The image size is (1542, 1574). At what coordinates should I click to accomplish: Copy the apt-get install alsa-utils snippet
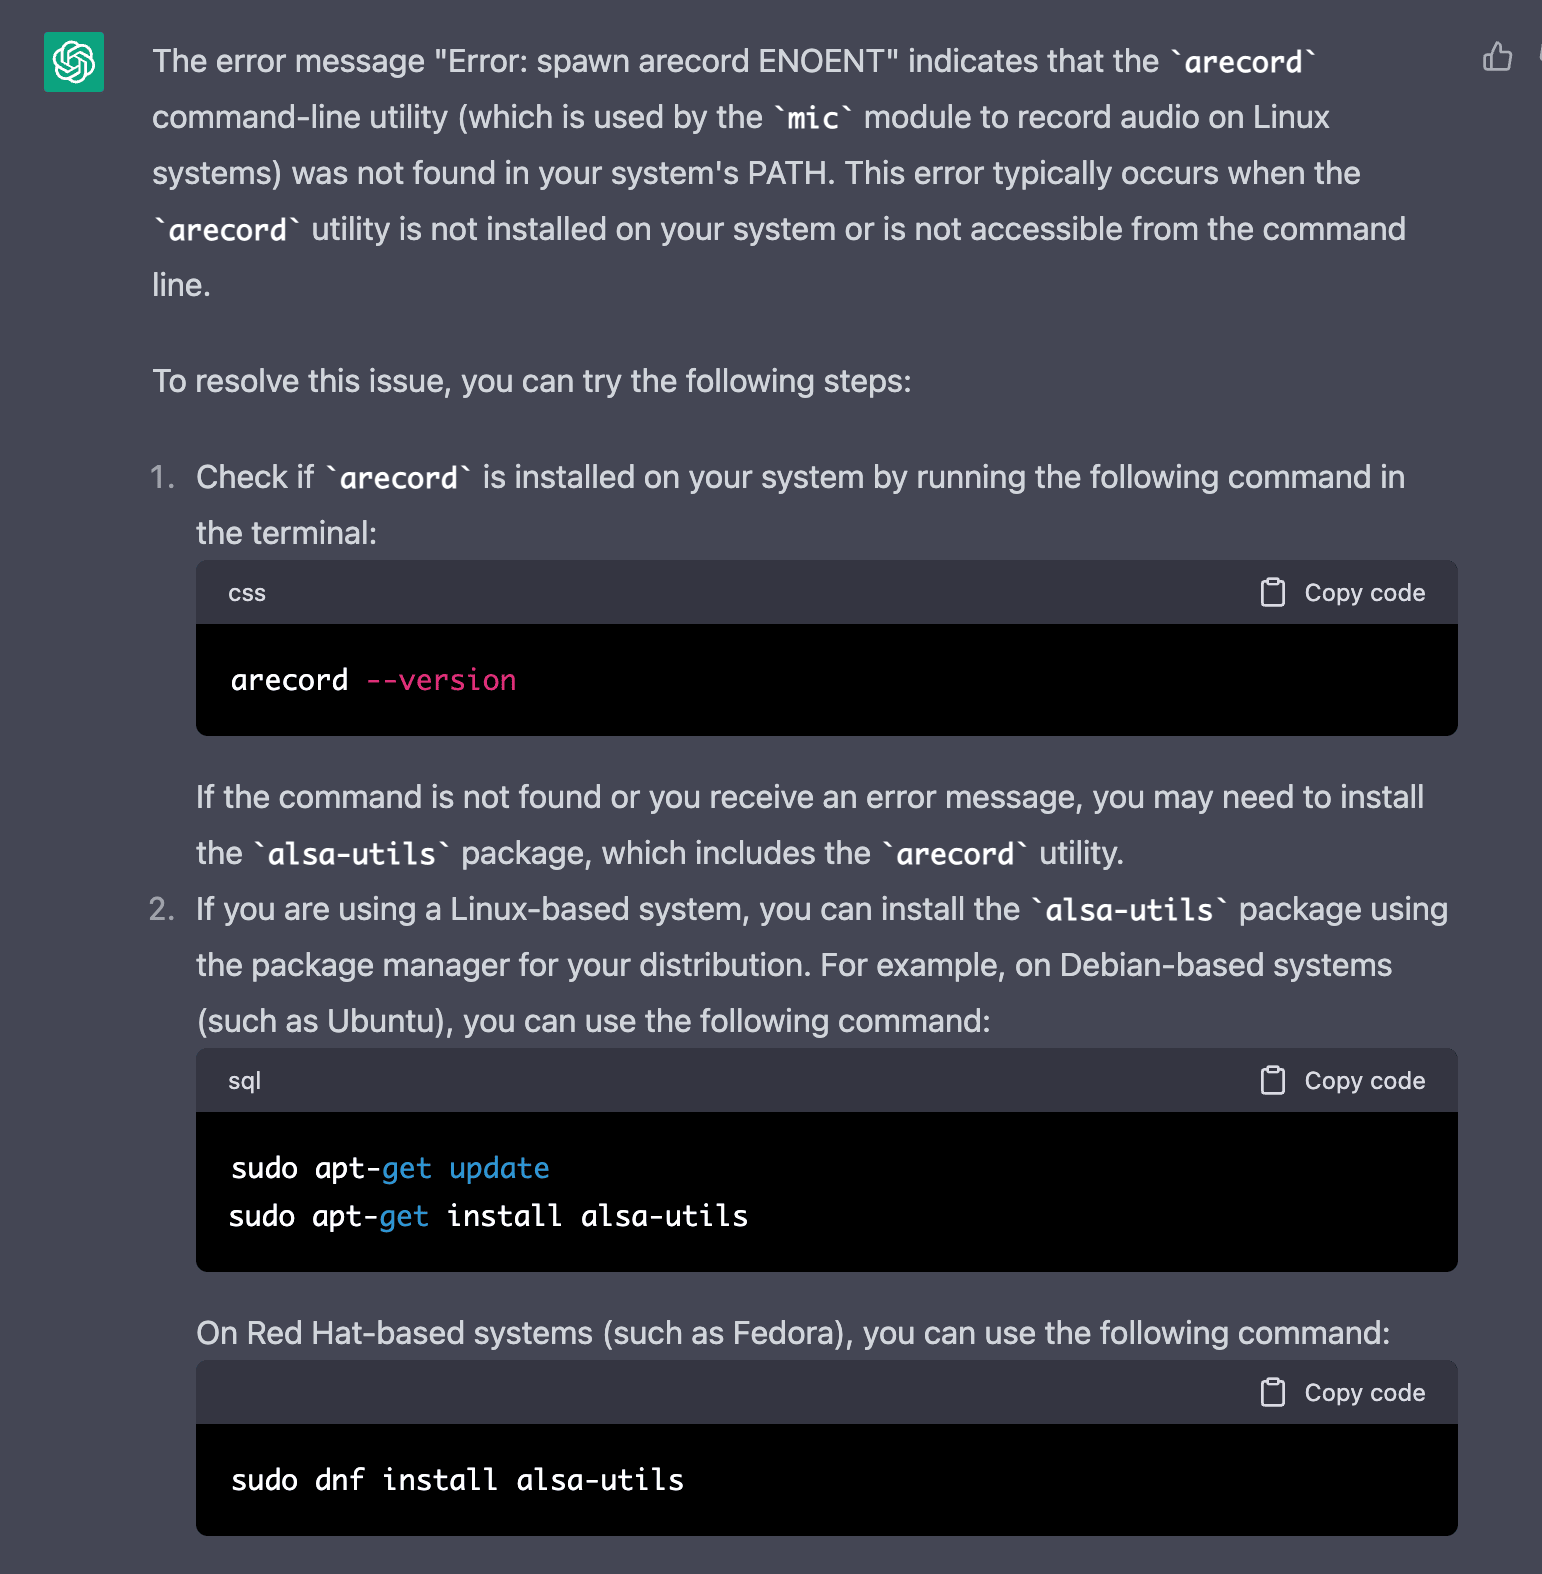1343,1080
